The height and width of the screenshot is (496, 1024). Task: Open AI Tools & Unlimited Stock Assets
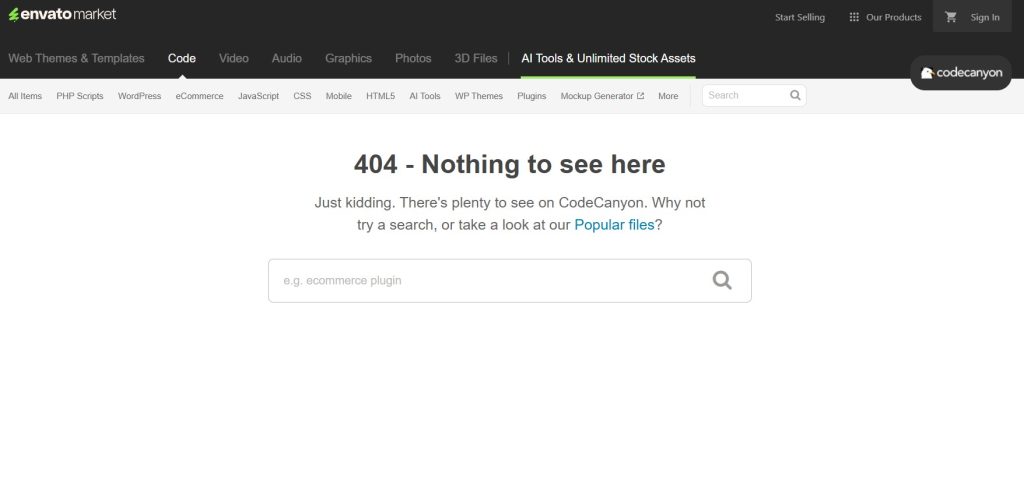coord(608,58)
